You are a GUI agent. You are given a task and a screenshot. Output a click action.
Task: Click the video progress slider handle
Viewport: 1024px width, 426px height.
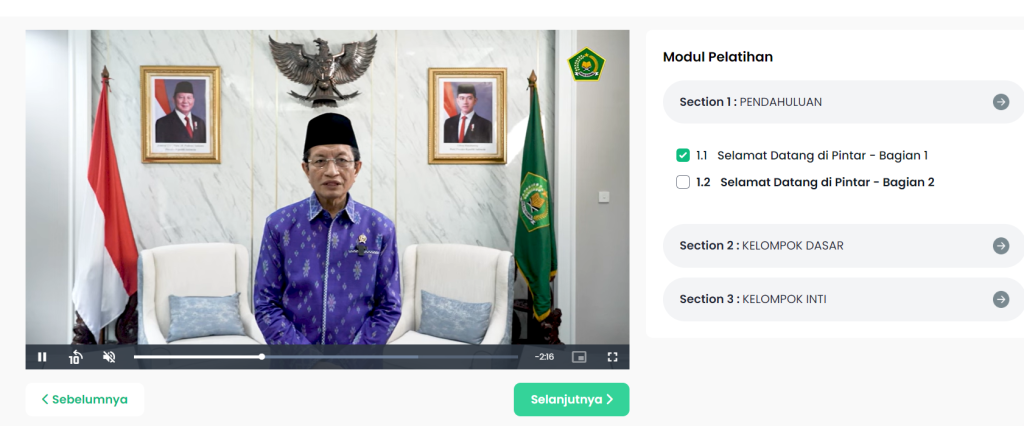(262, 357)
